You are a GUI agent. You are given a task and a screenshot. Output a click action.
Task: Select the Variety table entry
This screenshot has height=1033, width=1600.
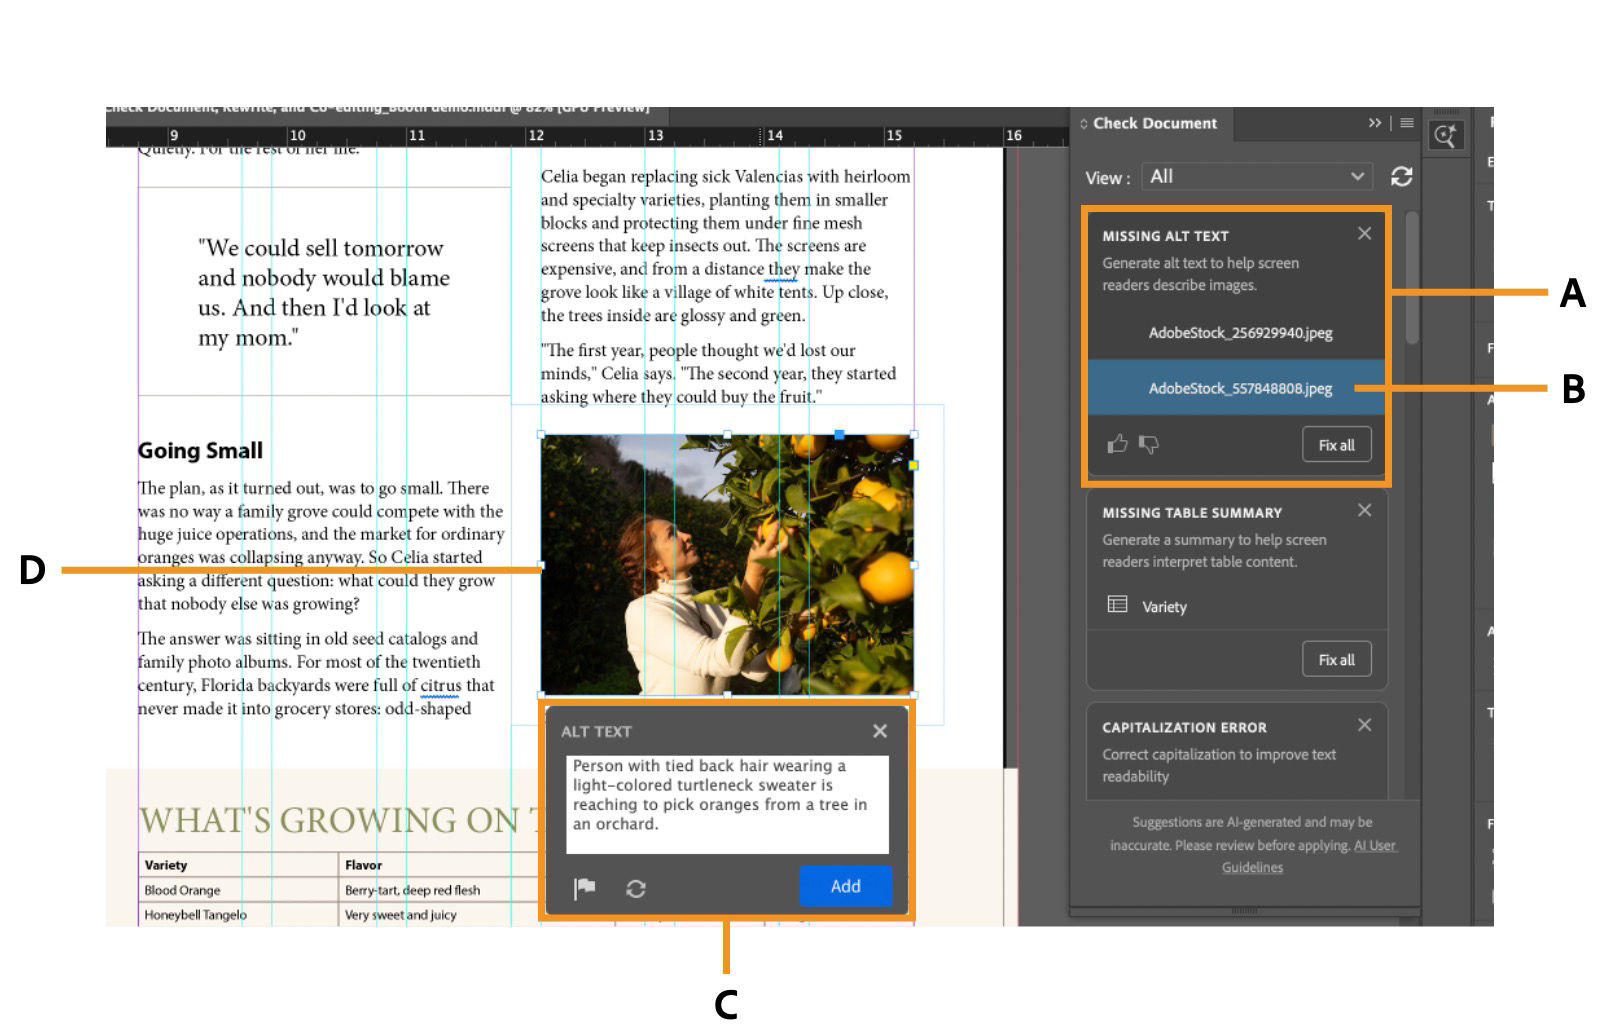[x=1237, y=606]
